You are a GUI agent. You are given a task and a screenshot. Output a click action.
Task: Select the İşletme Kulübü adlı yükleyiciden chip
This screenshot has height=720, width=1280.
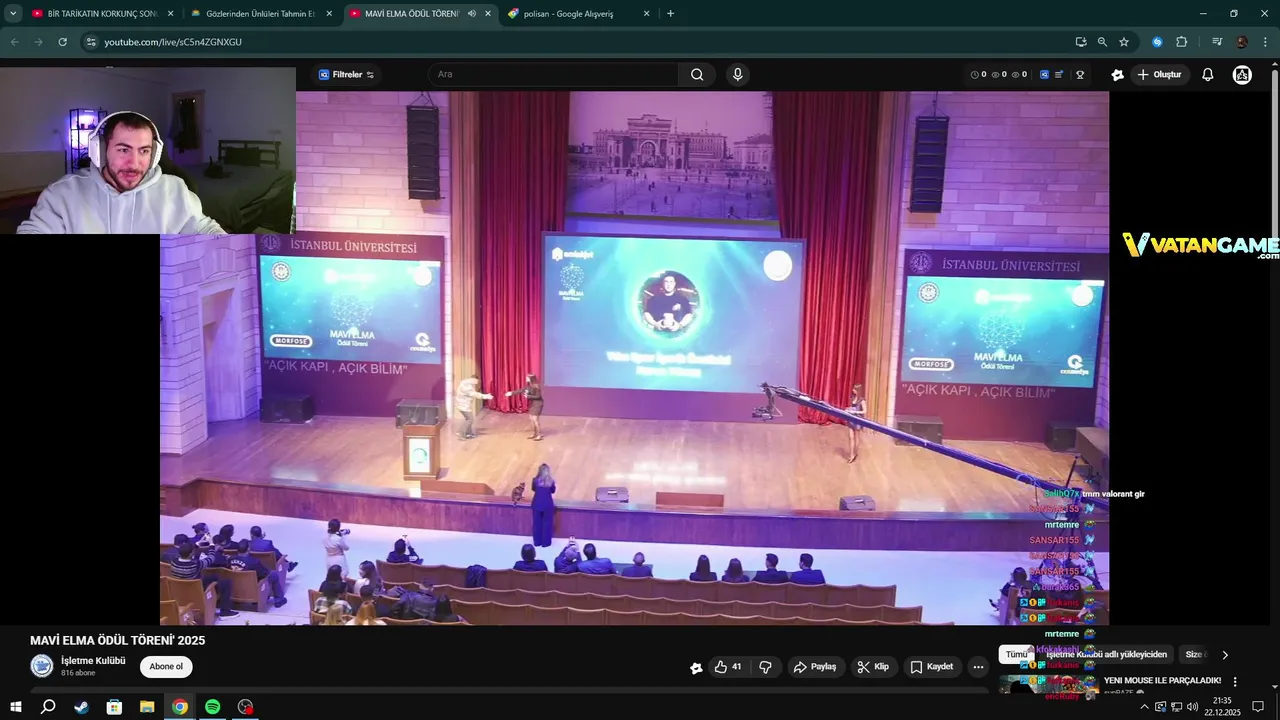[1107, 655]
